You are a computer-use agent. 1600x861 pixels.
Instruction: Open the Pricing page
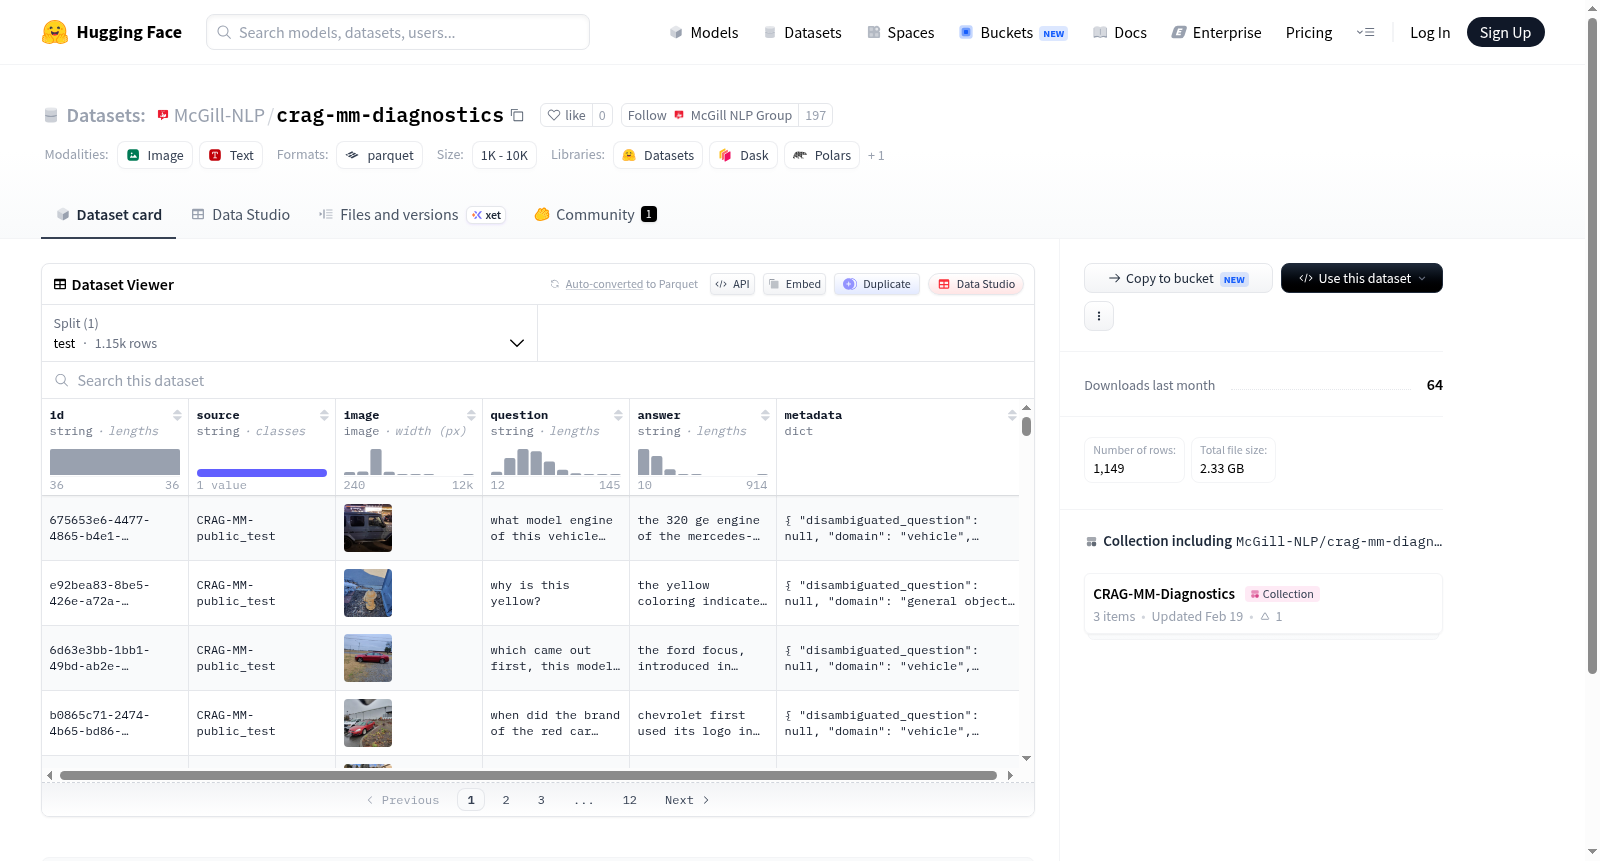tap(1309, 32)
